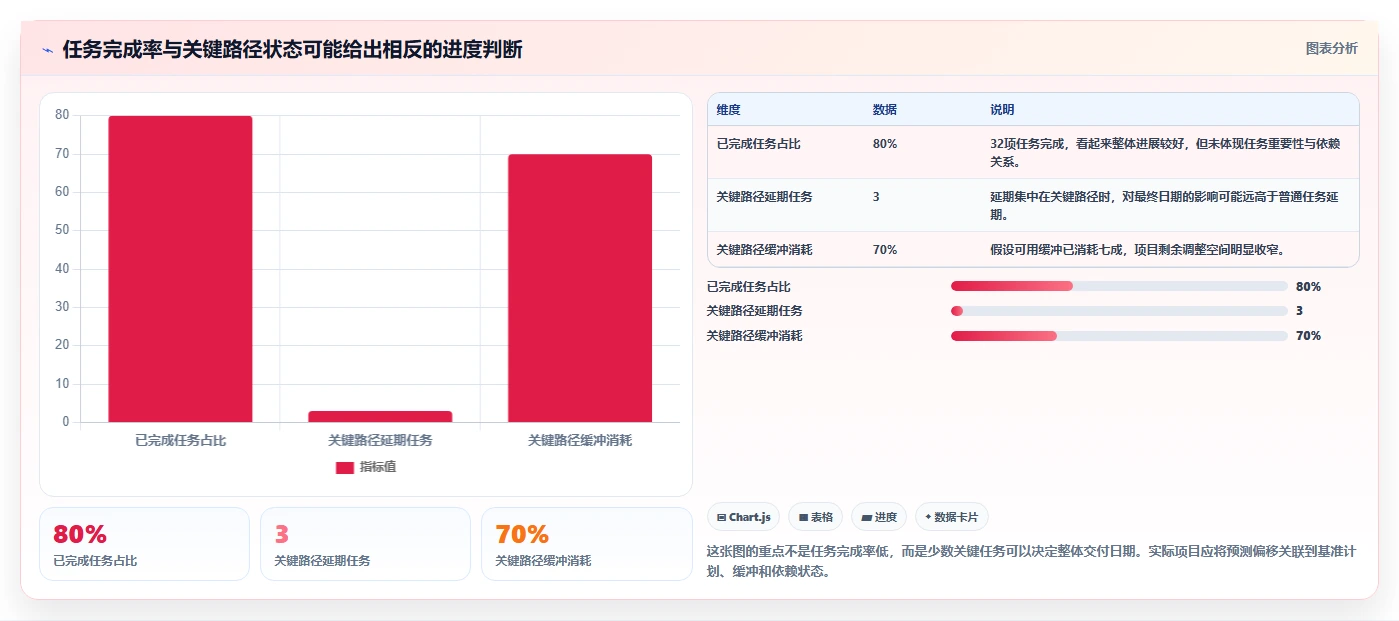Click the lightning icon beside the title
The image size is (1399, 621).
coord(47,50)
